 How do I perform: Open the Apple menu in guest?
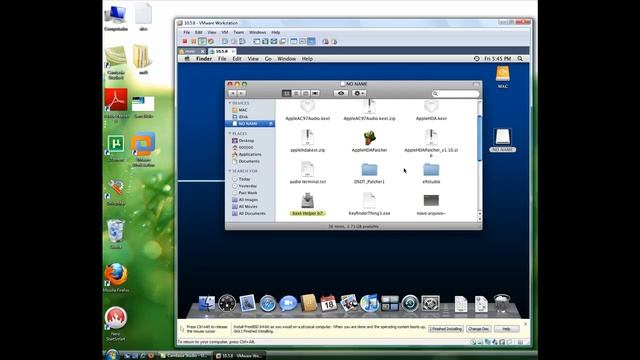click(187, 59)
